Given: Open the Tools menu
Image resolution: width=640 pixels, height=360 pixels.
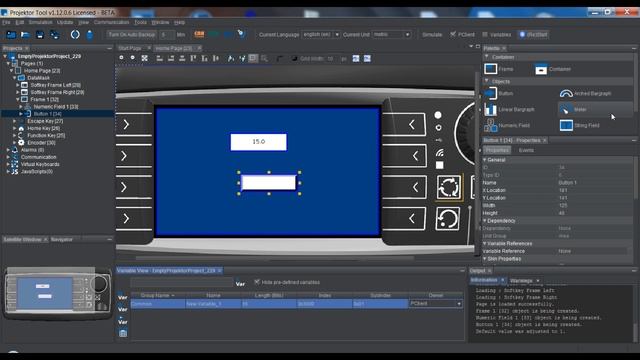Looking at the screenshot, I should click(140, 22).
